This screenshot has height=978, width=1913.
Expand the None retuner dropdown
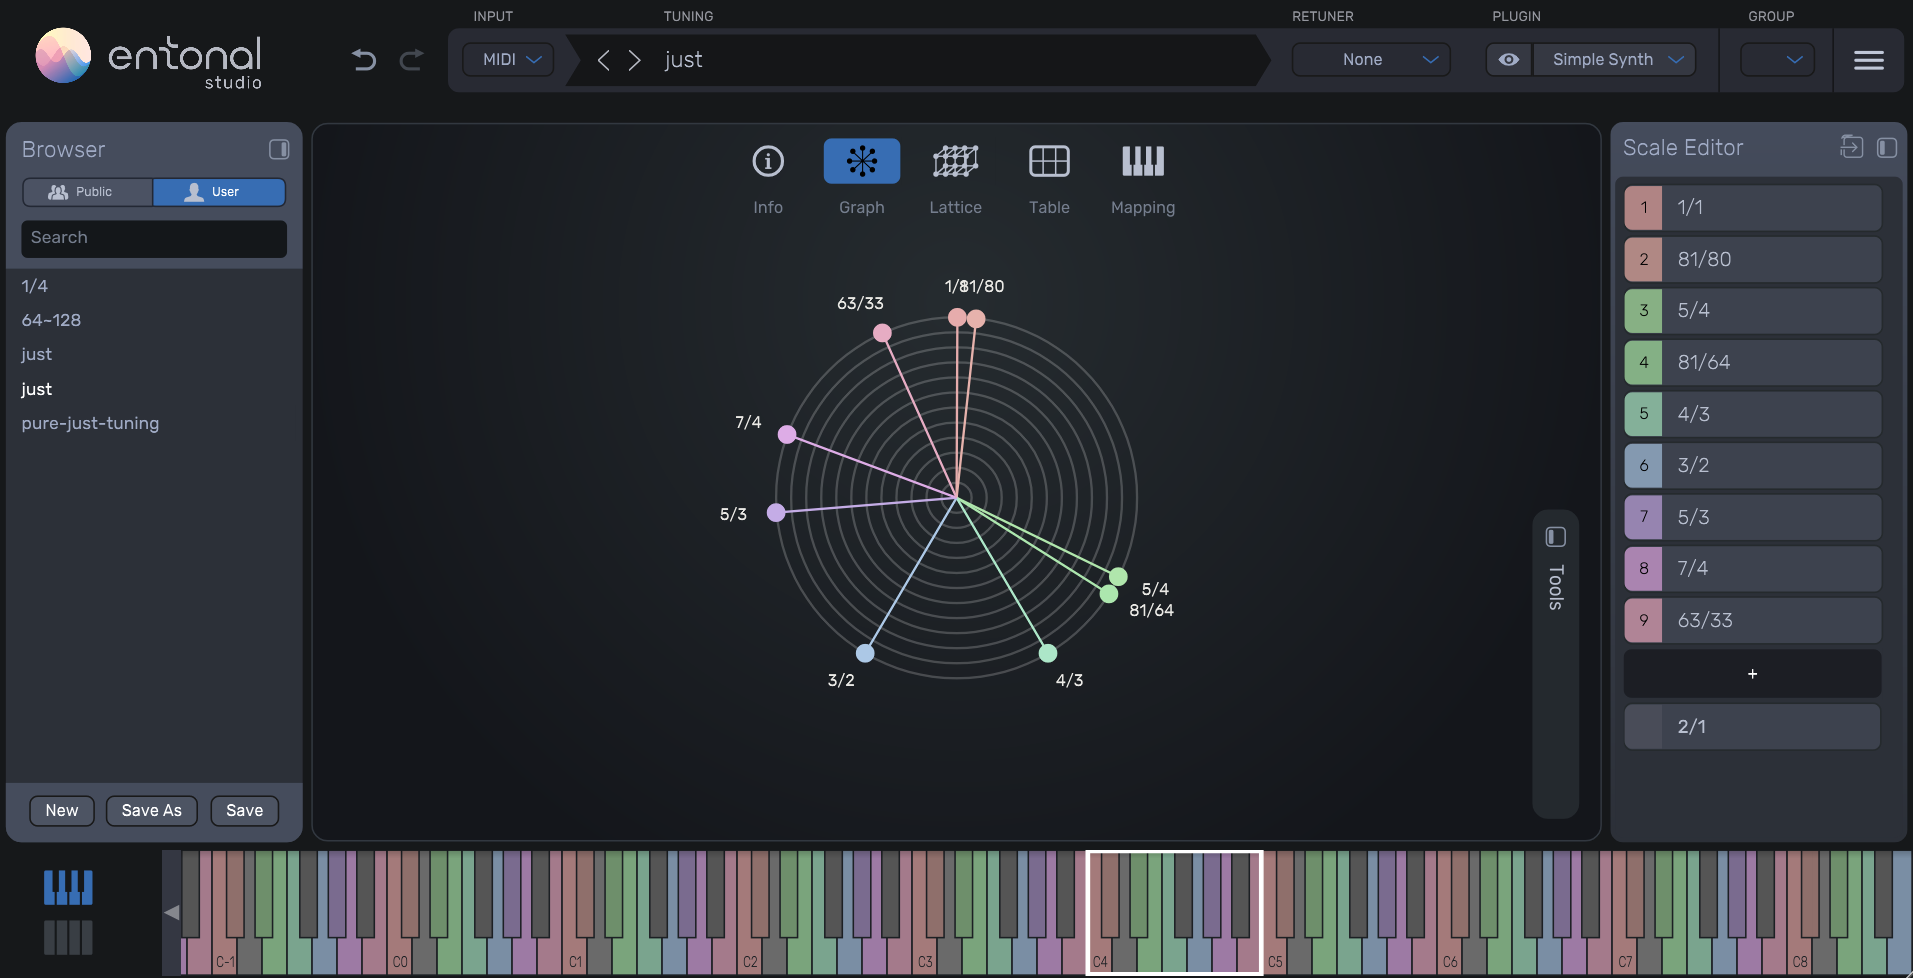(x=1369, y=59)
